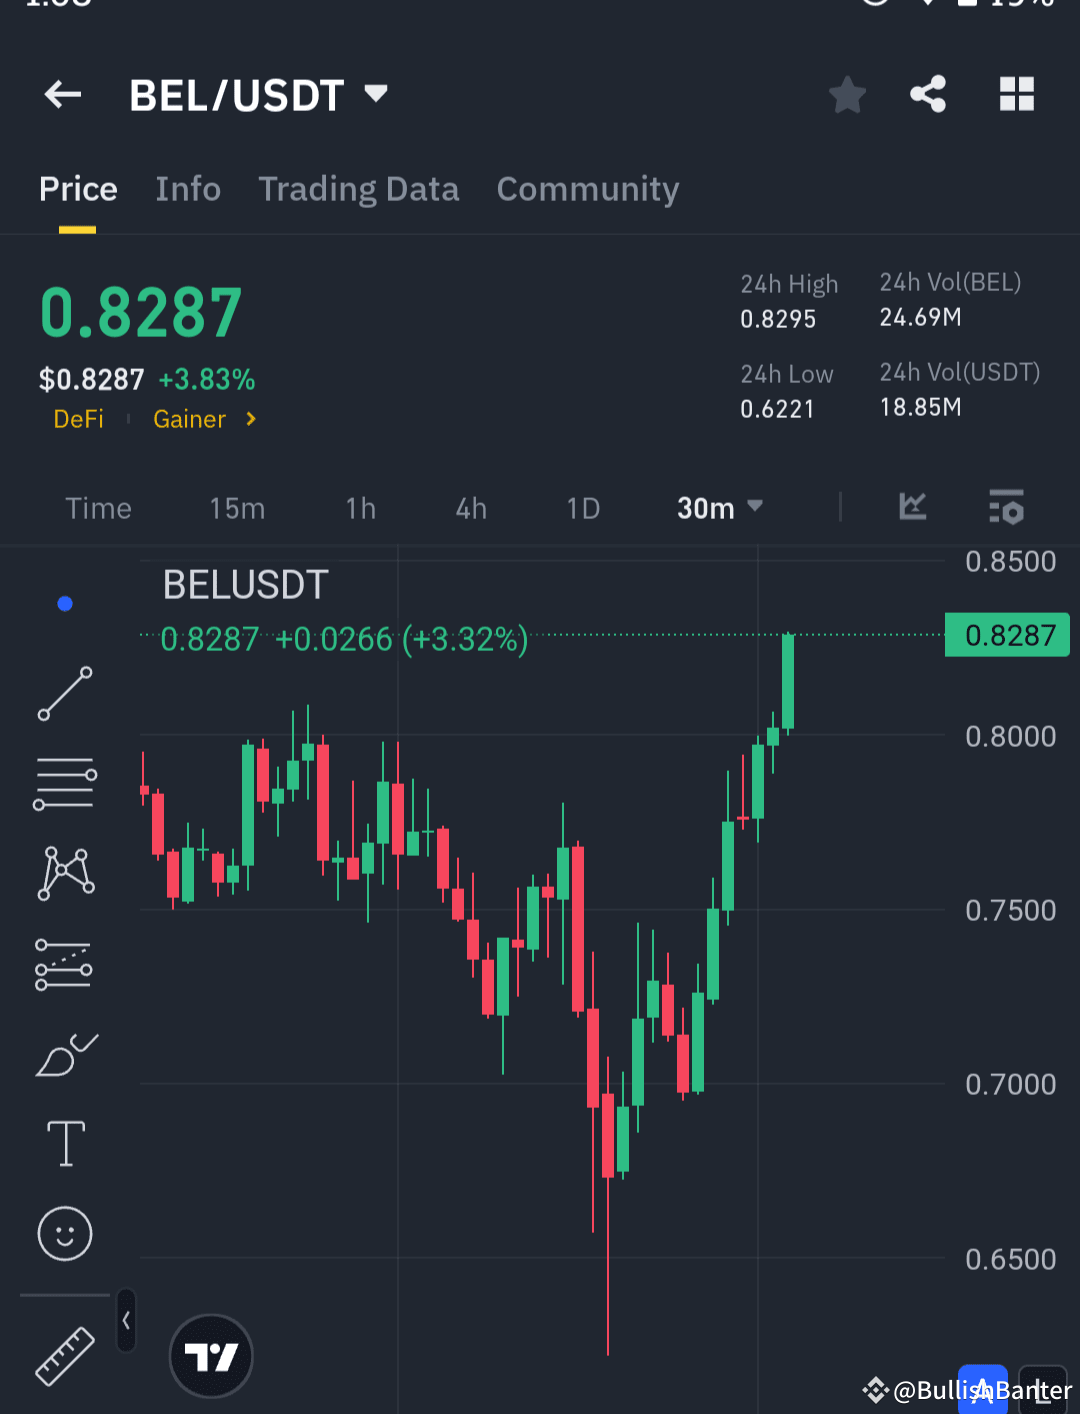Open the Fibonacci retracement tool

[64, 963]
